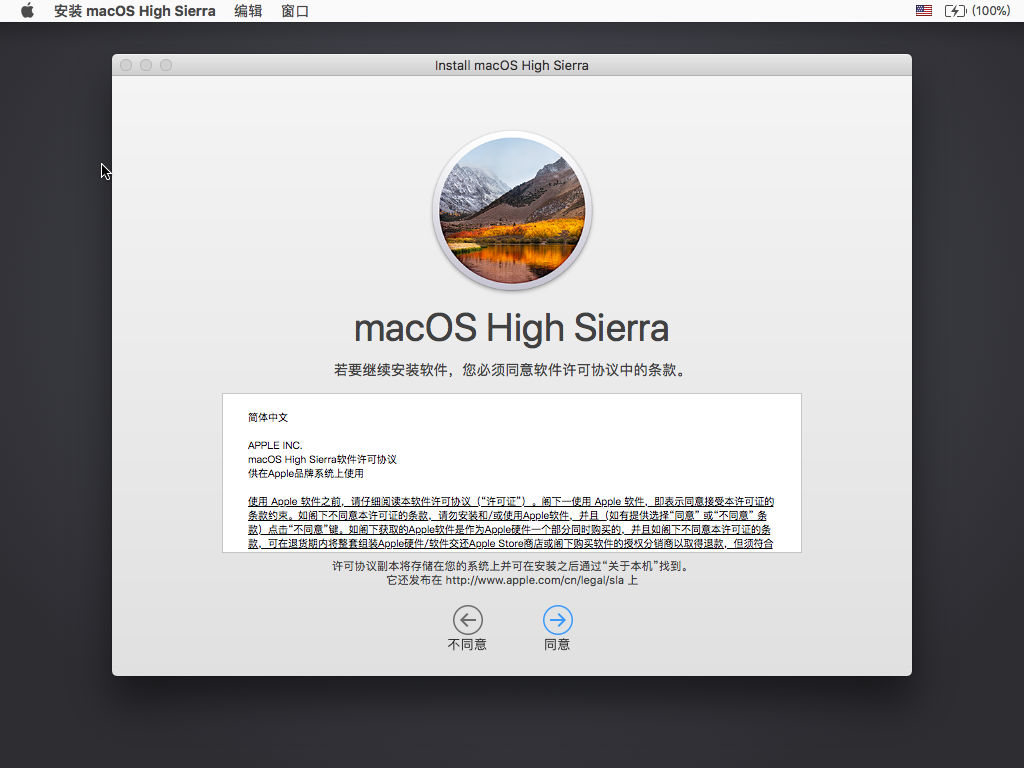
Task: Open the 安装 macOS High Sierra menu
Action: (135, 11)
